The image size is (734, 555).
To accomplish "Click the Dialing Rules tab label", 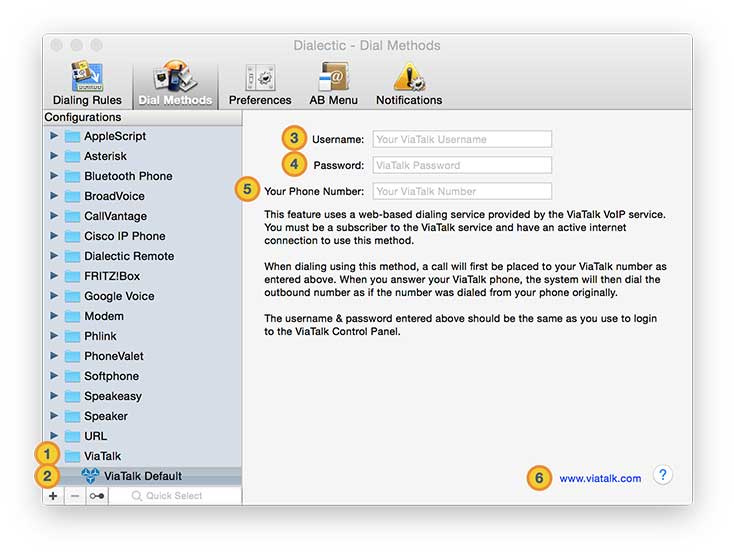I will pos(87,100).
